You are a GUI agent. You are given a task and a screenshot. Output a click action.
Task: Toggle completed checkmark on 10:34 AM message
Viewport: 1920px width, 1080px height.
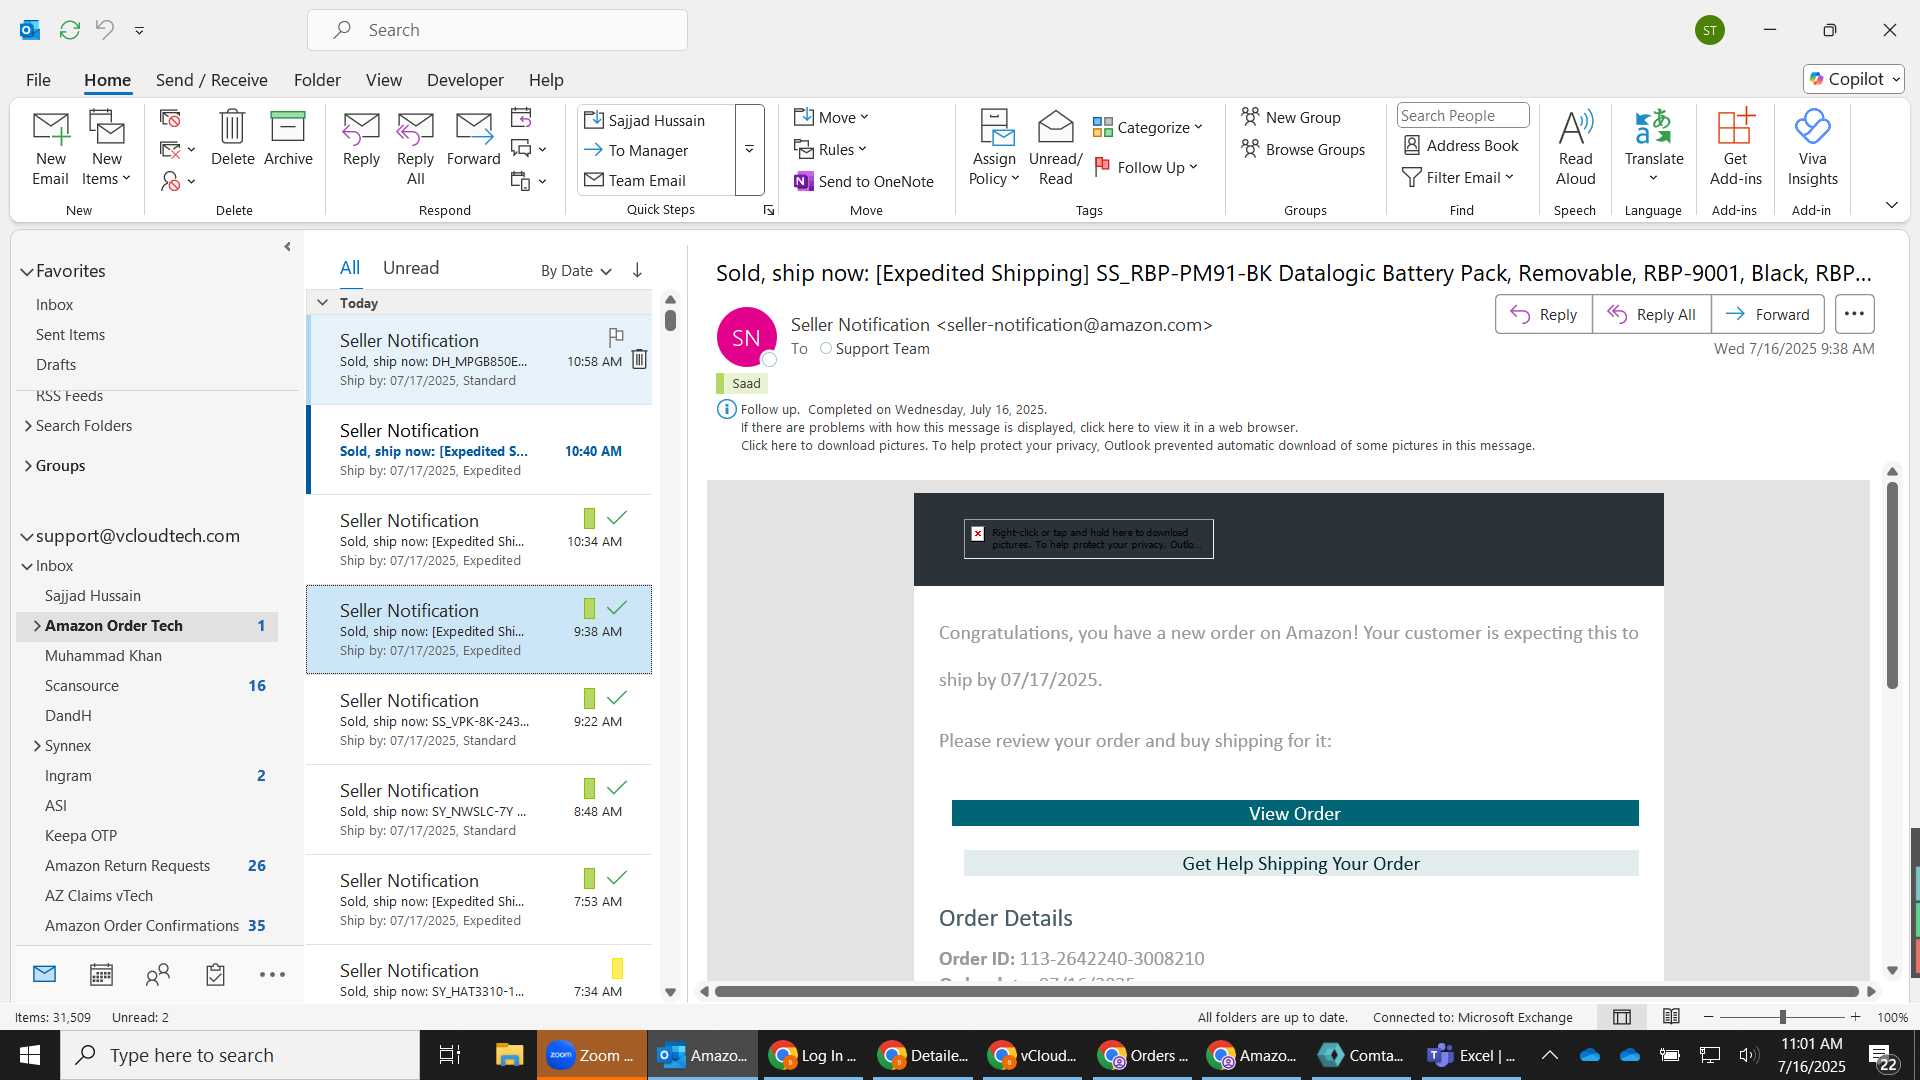pos(617,518)
